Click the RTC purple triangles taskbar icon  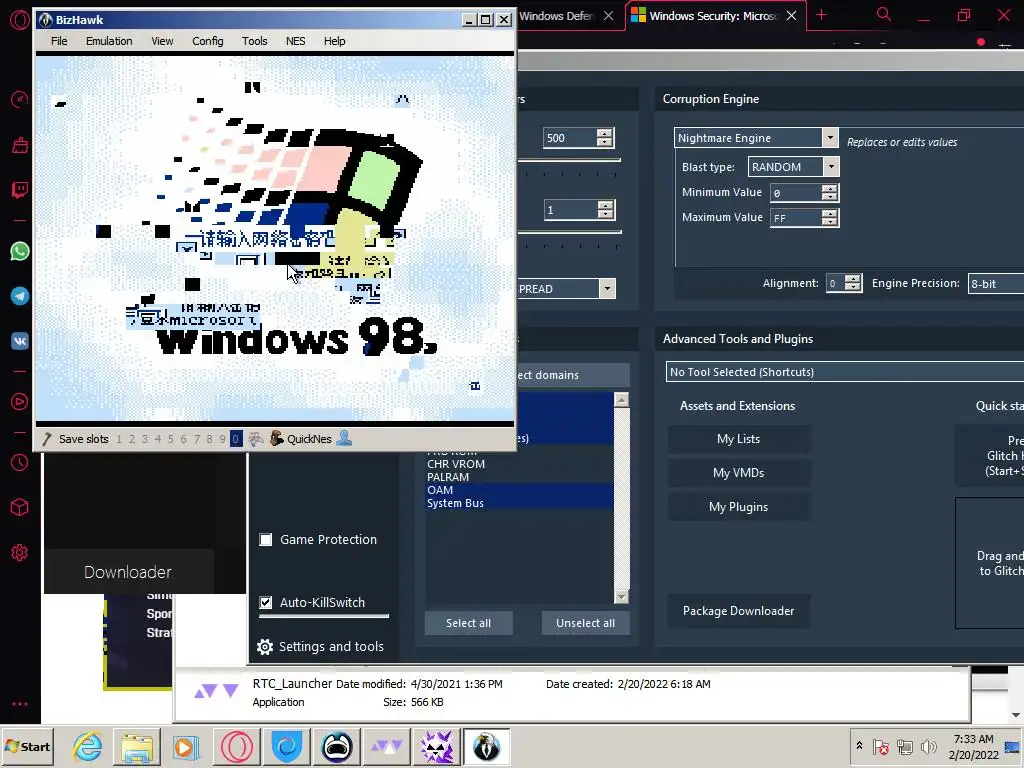pyautogui.click(x=387, y=746)
